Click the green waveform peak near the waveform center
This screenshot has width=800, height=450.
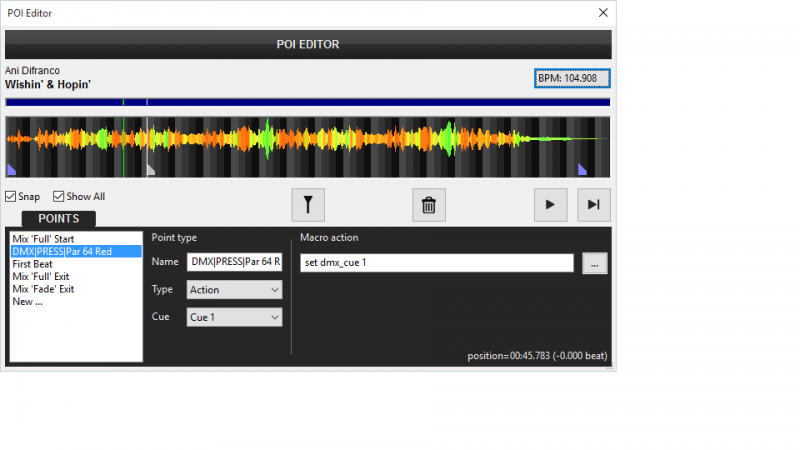click(267, 138)
